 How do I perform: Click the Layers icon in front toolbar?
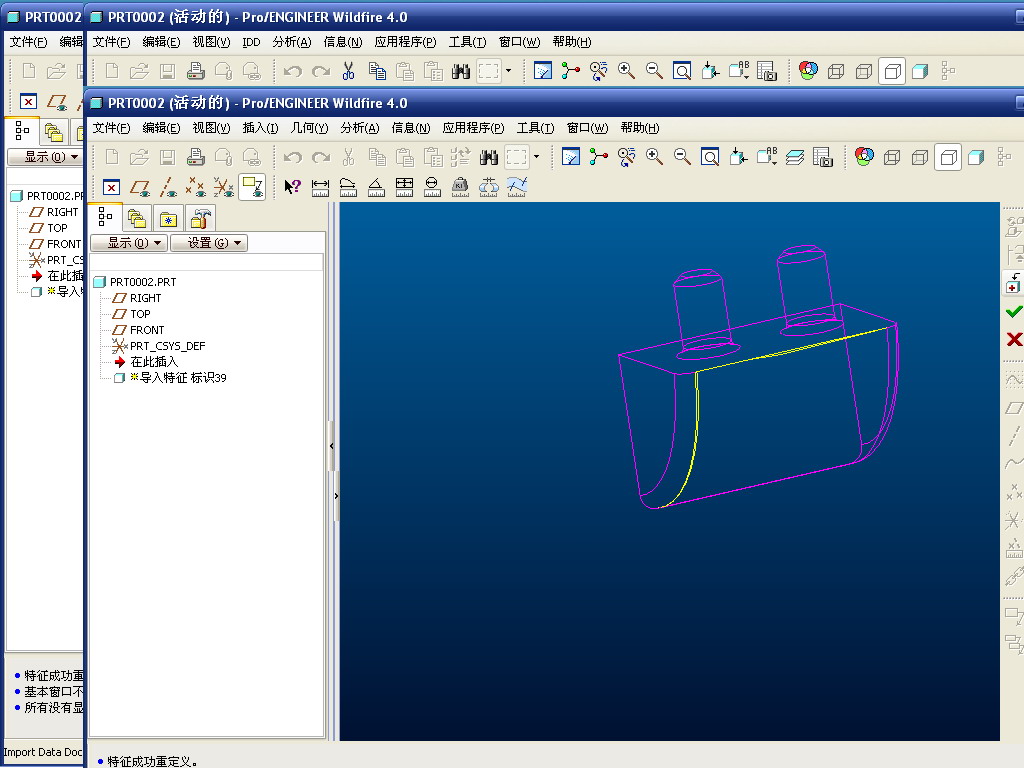tap(794, 157)
